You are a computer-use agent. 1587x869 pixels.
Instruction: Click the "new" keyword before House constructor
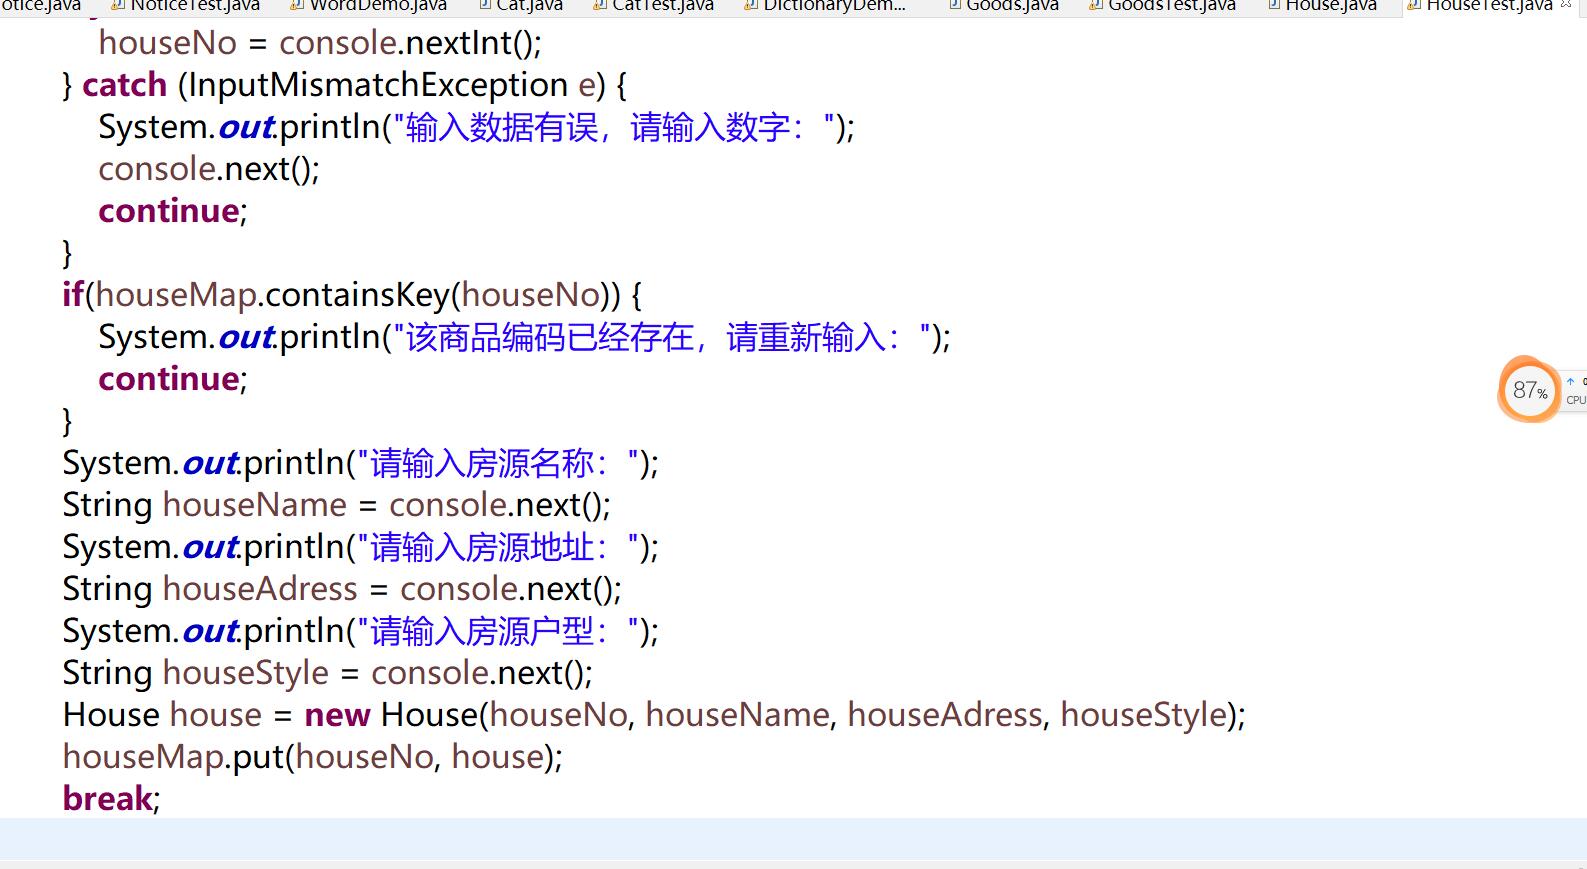tap(338, 715)
